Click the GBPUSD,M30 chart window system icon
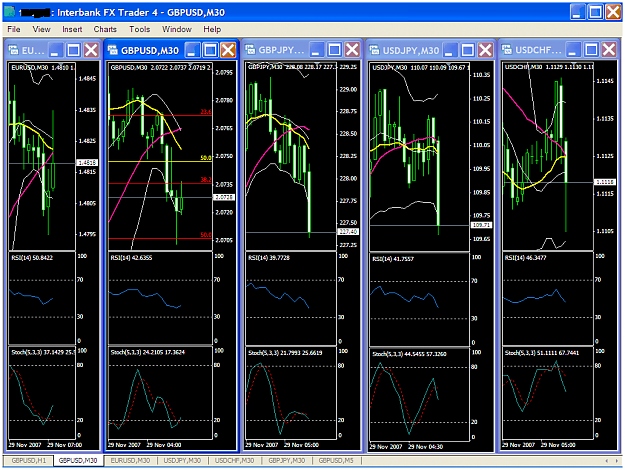Viewport: 625px width, 470px height. tap(113, 50)
